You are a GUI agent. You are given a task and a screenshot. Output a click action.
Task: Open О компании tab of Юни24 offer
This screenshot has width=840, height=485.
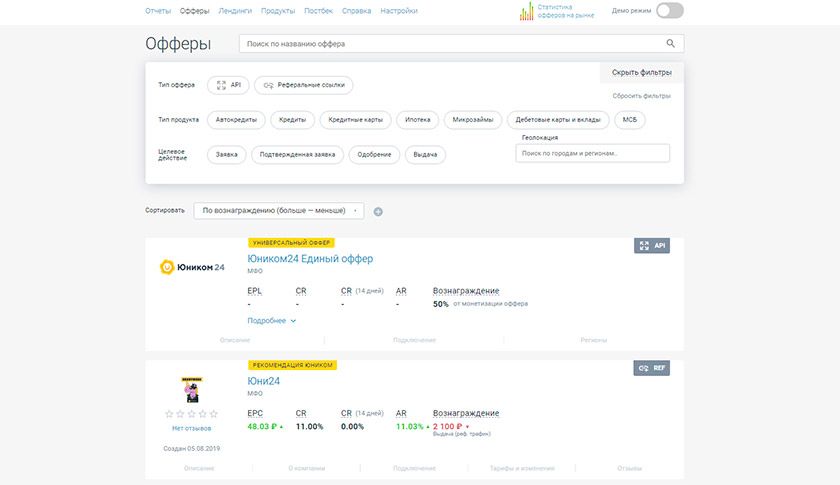click(x=306, y=468)
